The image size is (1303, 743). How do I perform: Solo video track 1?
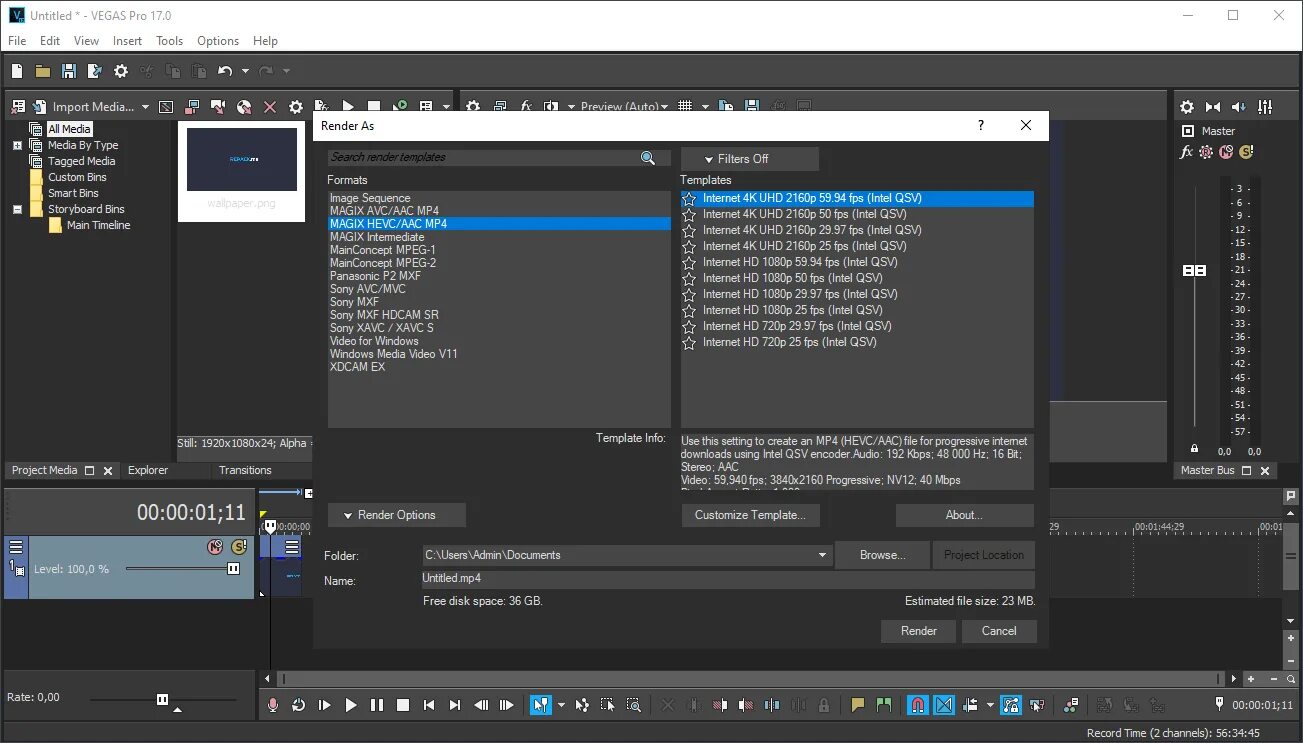click(x=238, y=547)
